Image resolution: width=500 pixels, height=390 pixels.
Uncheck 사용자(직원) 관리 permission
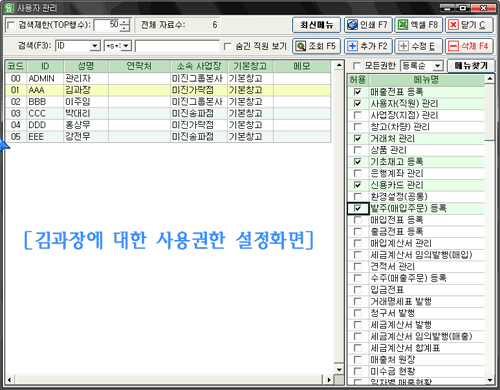358,104
